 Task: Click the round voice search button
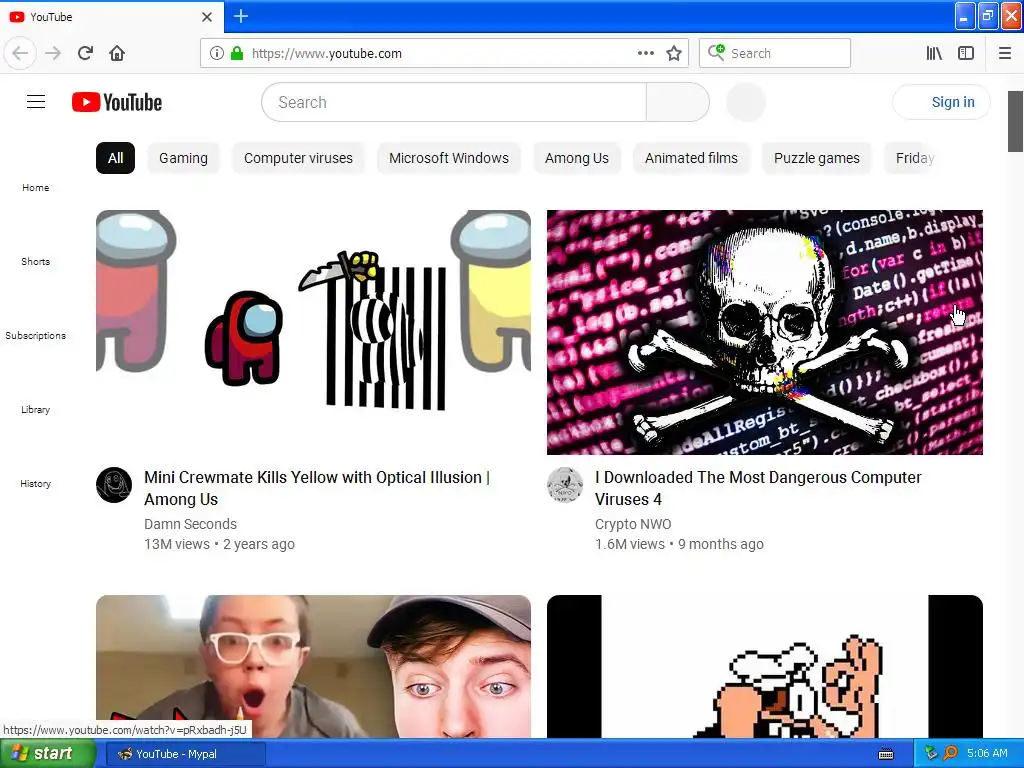click(x=746, y=103)
